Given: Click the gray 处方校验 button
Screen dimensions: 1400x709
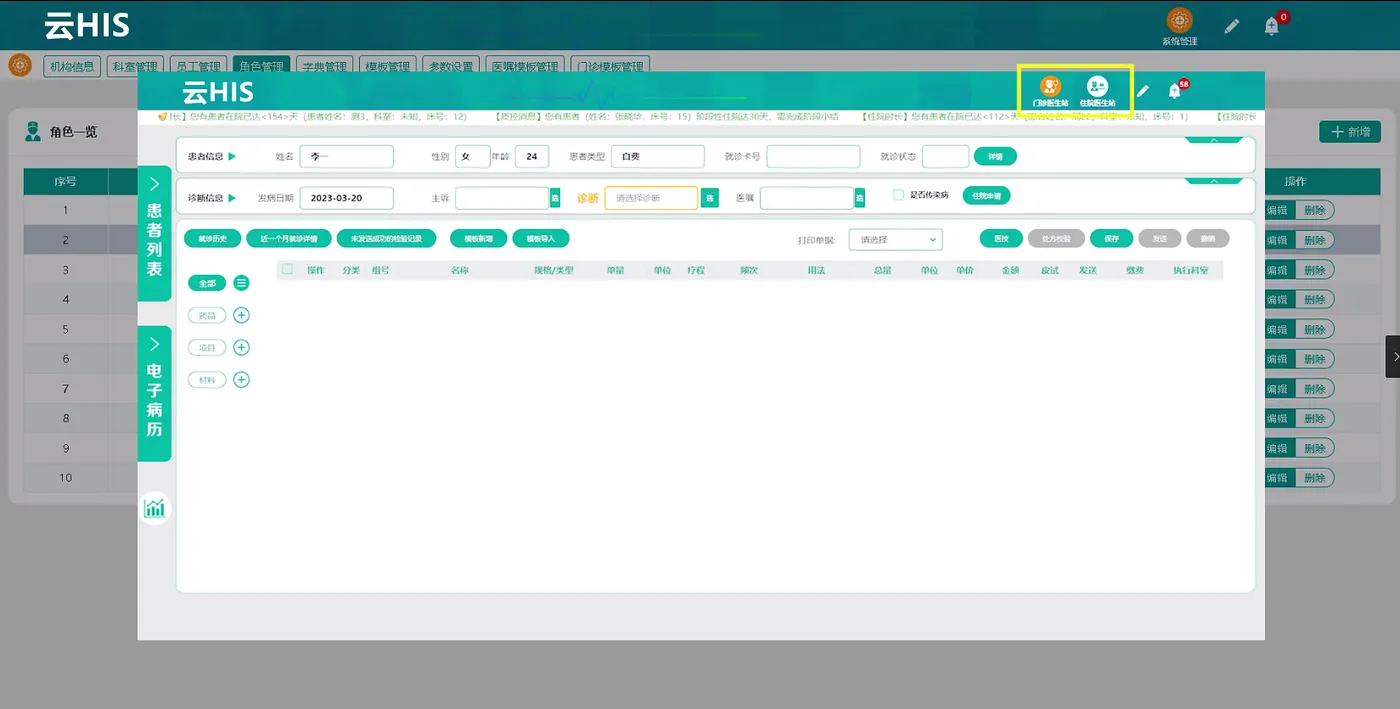Looking at the screenshot, I should pos(1056,239).
